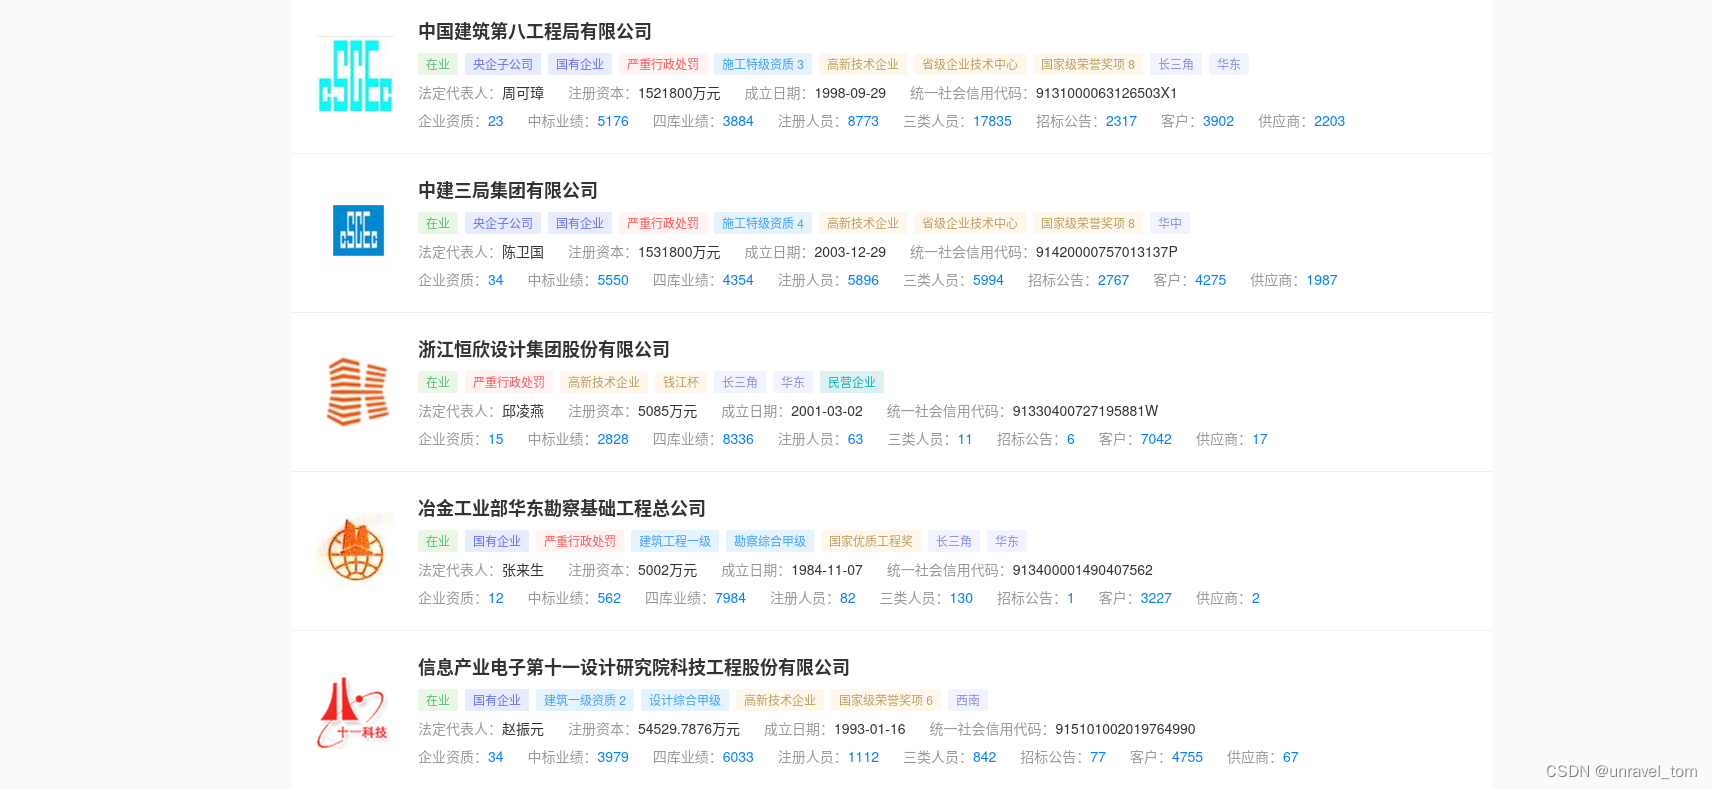The height and width of the screenshot is (789, 1712).
Task: Click 华中 region tag
Action: 1170,223
